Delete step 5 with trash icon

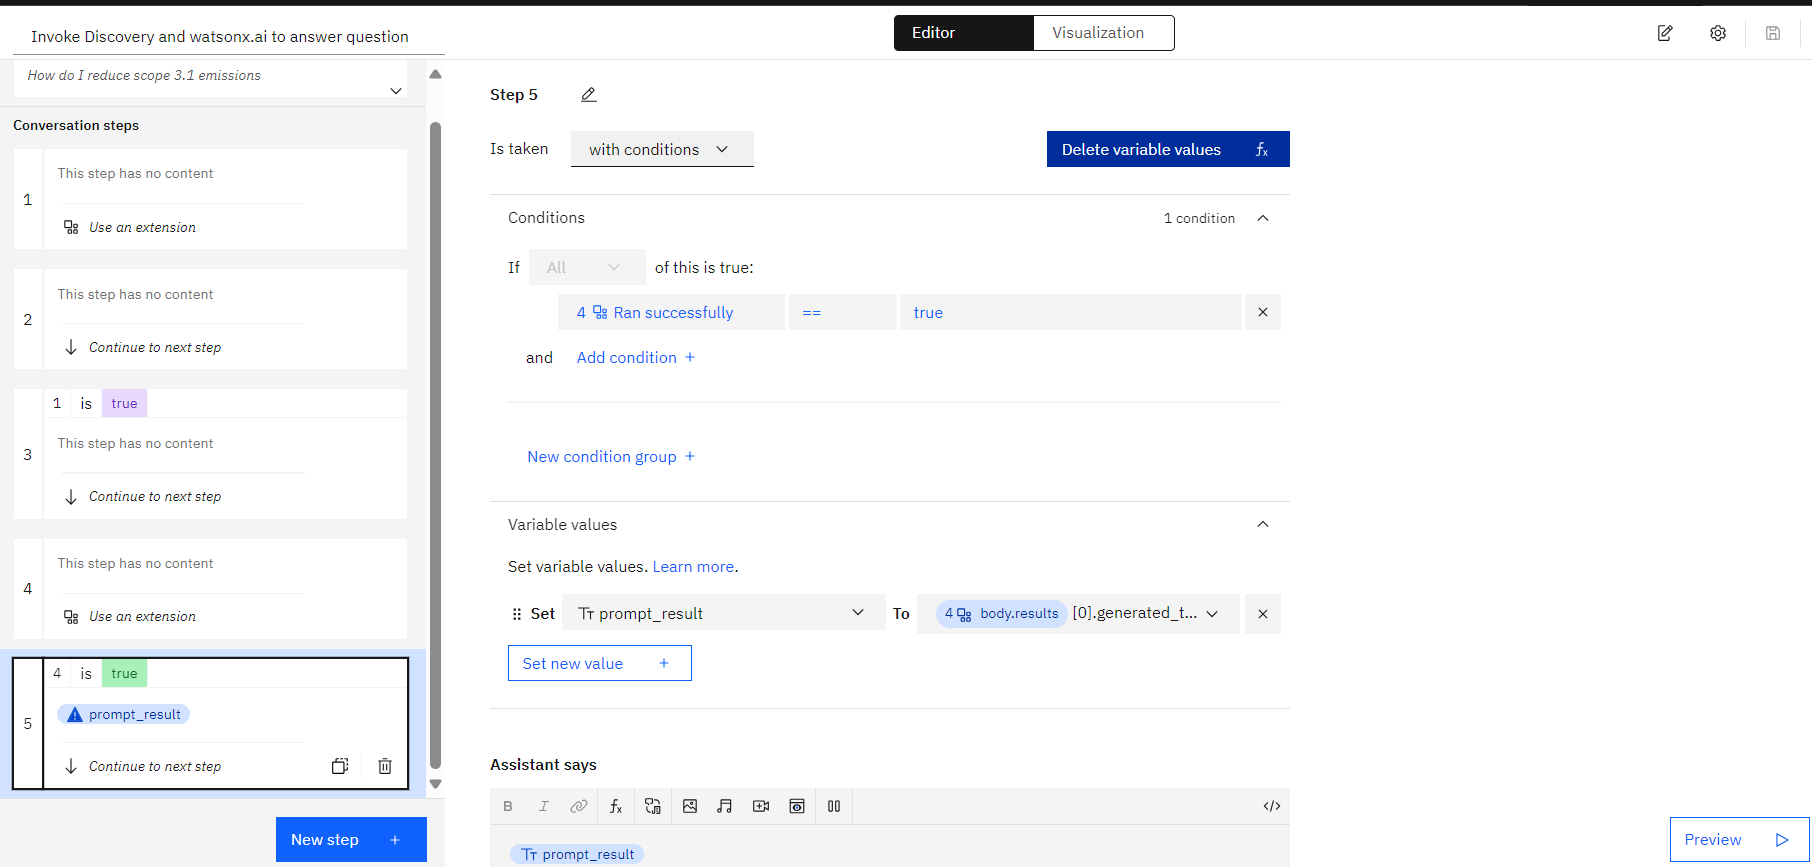pyautogui.click(x=385, y=766)
